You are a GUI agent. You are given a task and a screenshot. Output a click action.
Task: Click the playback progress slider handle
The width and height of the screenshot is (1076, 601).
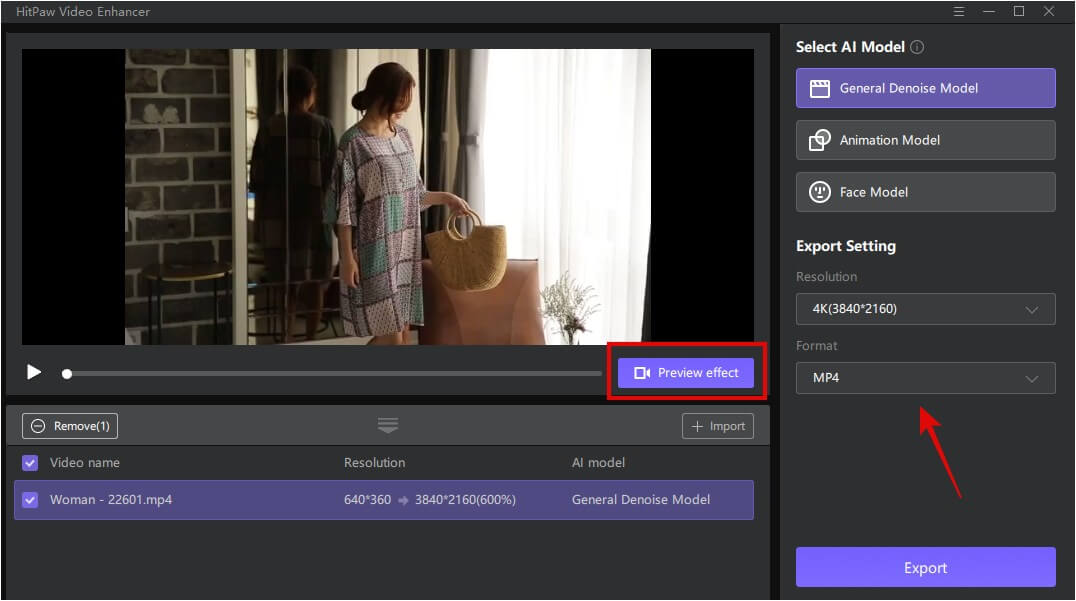click(67, 374)
